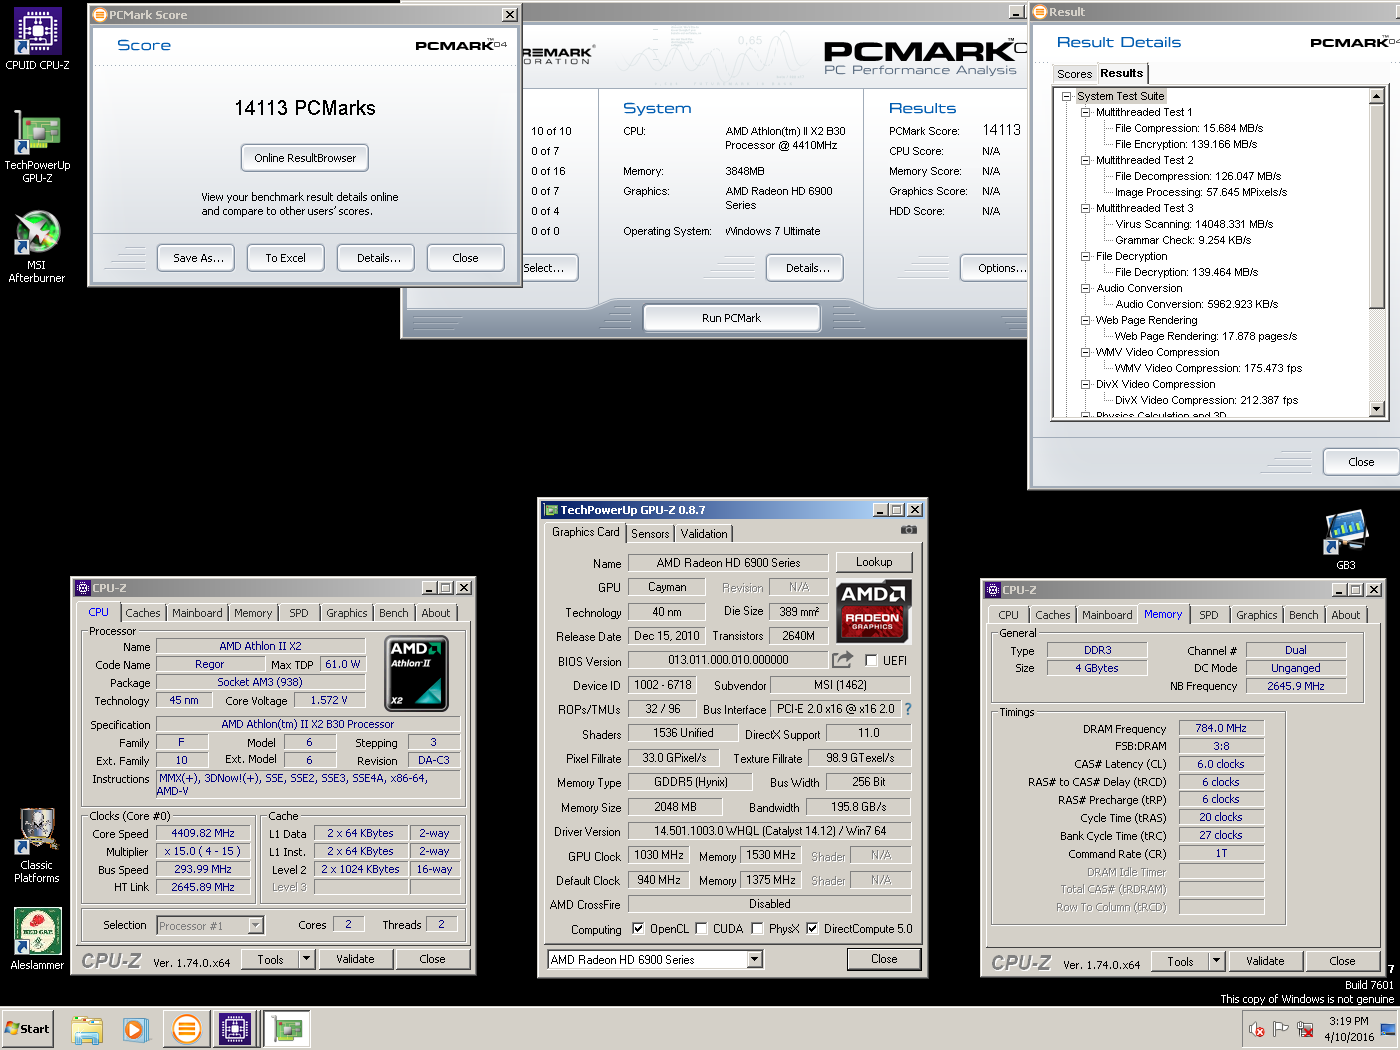The width and height of the screenshot is (1400, 1050).
Task: Switch to CPU-Z via taskbar icon
Action: 235,1029
